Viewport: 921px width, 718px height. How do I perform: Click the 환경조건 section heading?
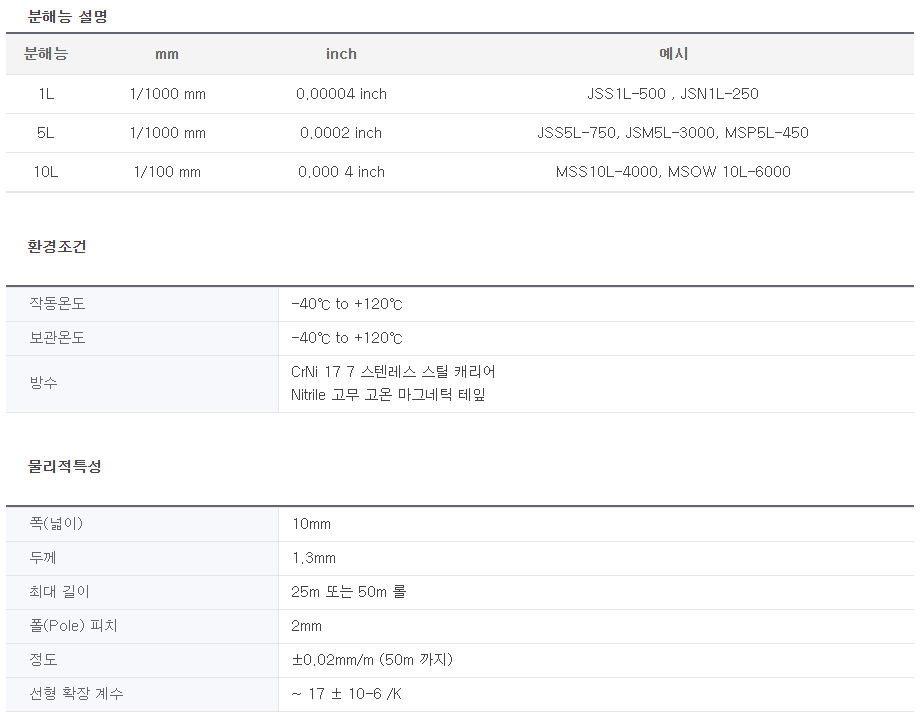click(57, 246)
